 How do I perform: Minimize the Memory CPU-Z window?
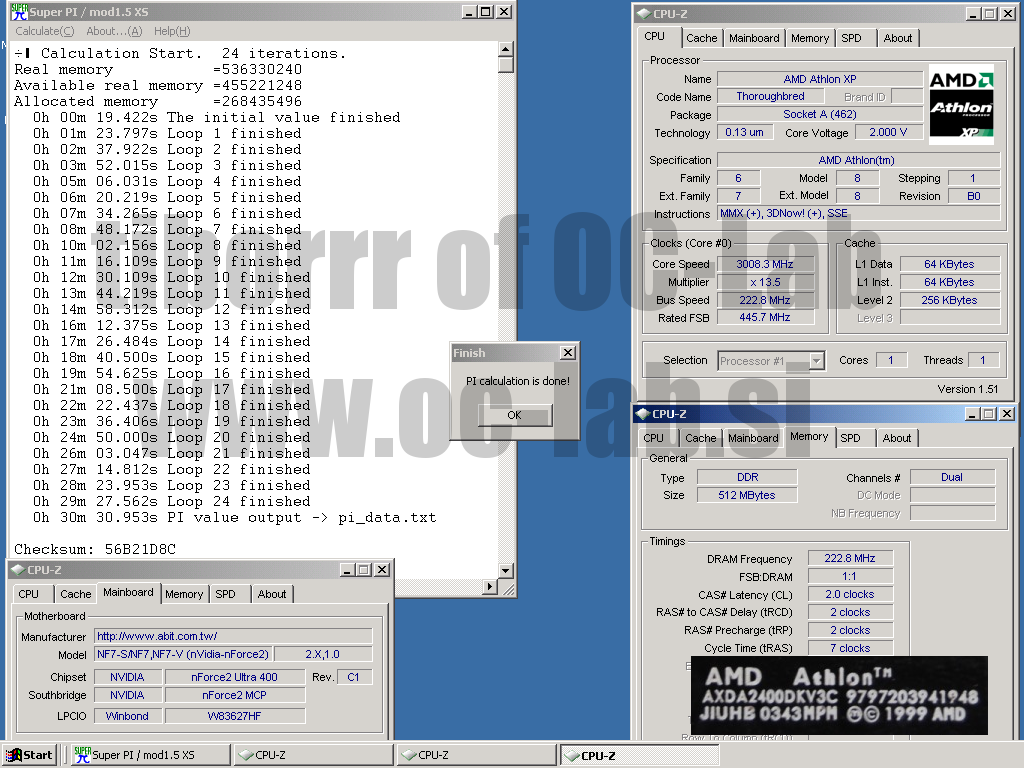[x=972, y=413]
